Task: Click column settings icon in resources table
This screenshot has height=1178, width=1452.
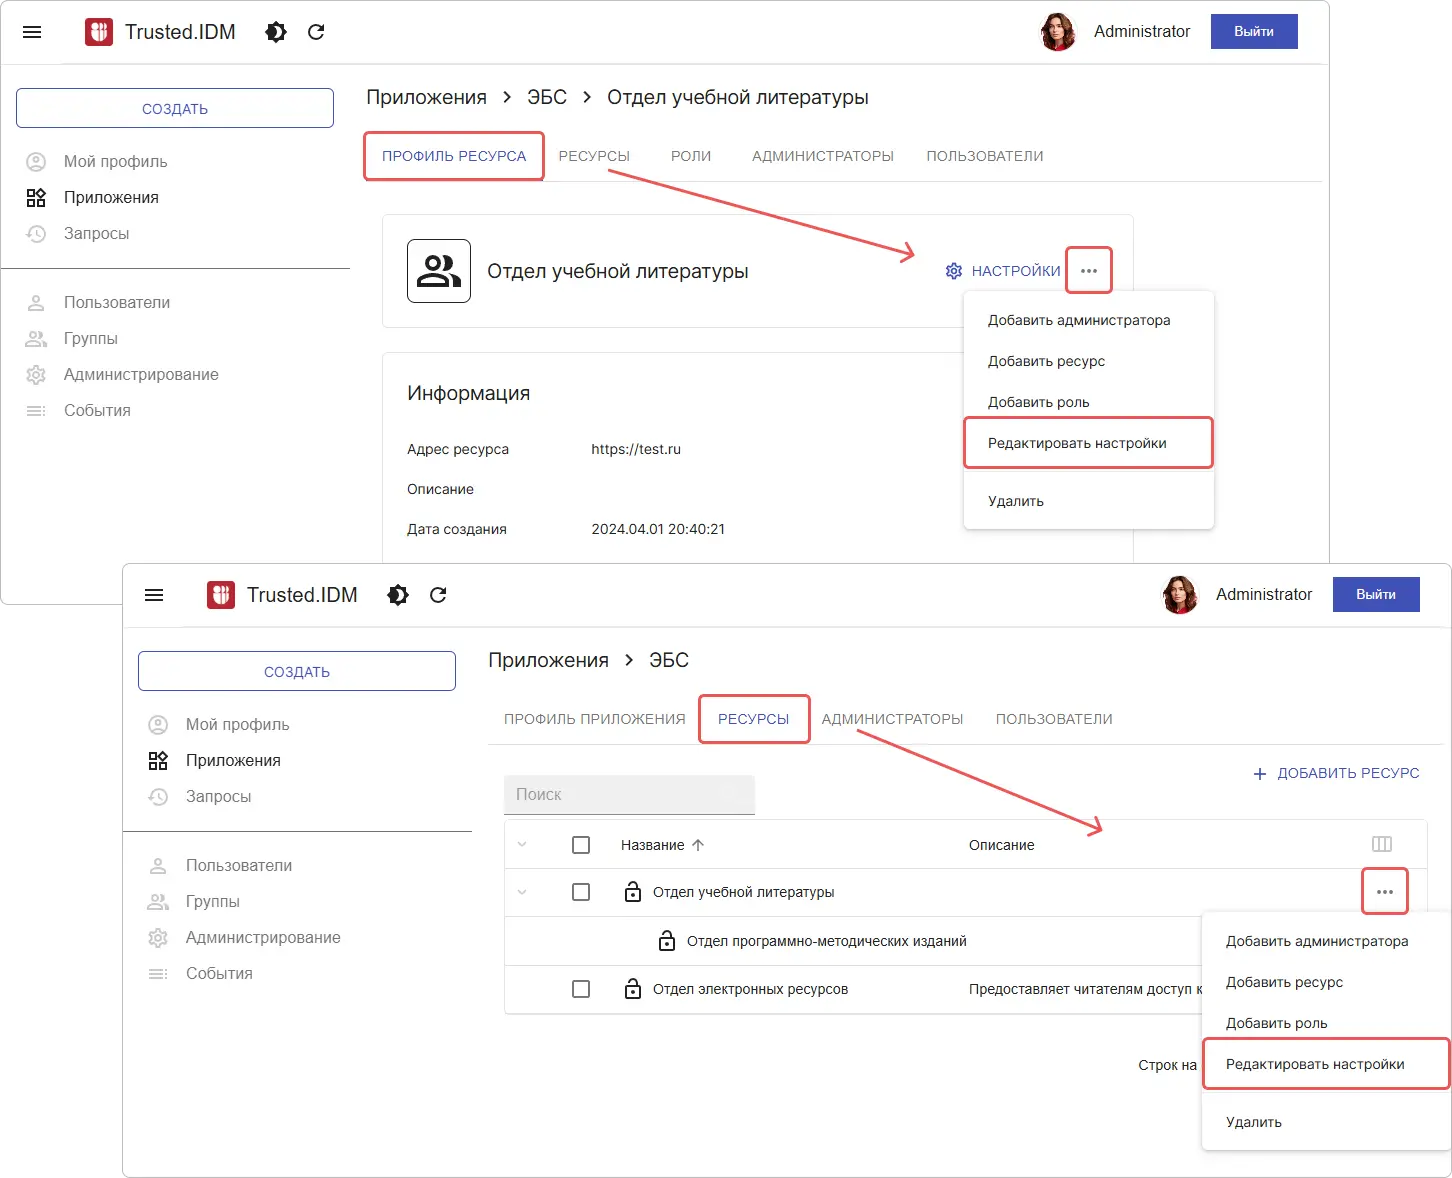Action: (x=1382, y=844)
